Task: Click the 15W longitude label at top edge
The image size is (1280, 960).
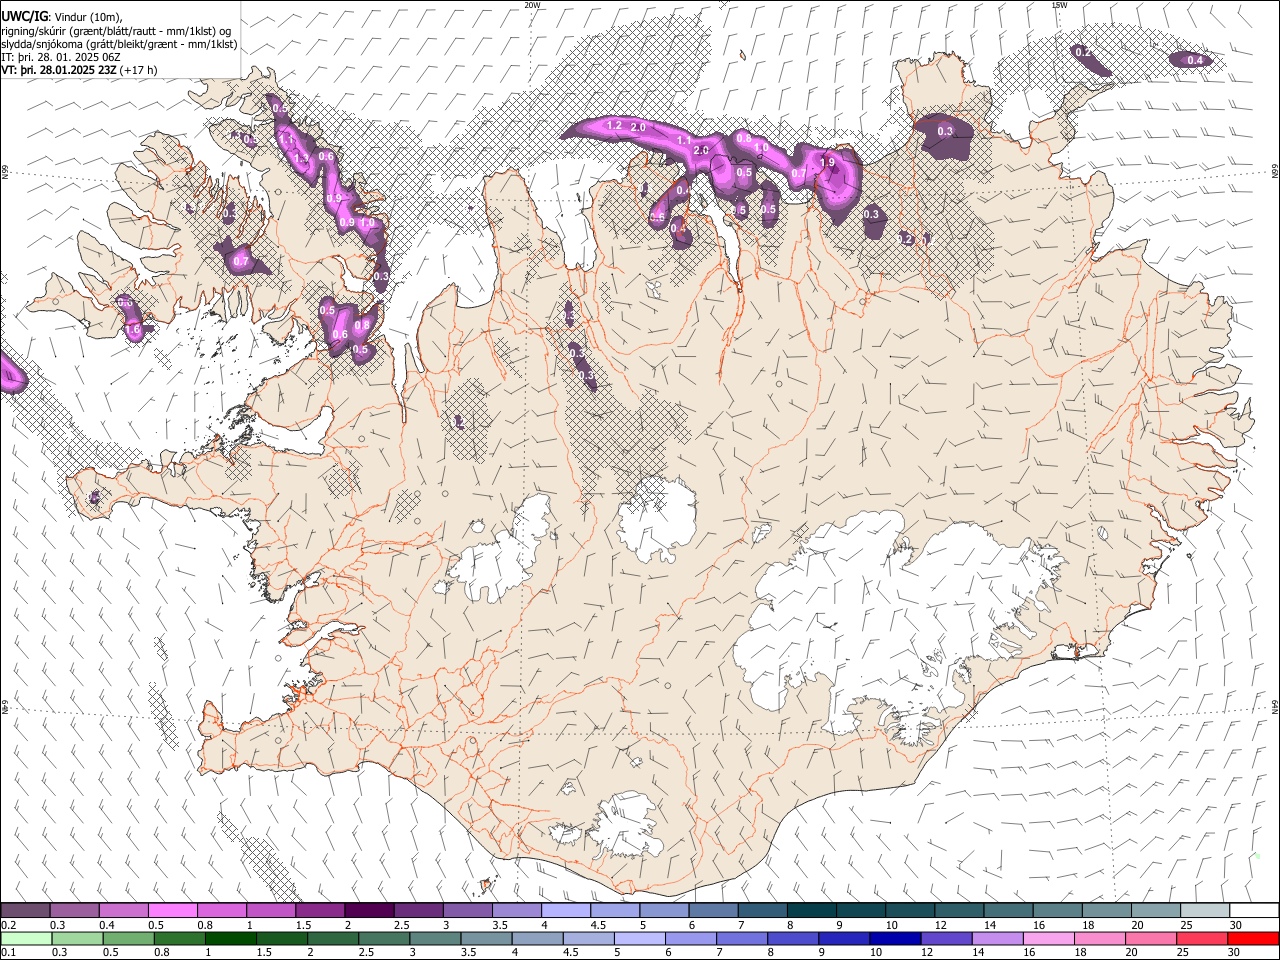Action: click(1059, 5)
